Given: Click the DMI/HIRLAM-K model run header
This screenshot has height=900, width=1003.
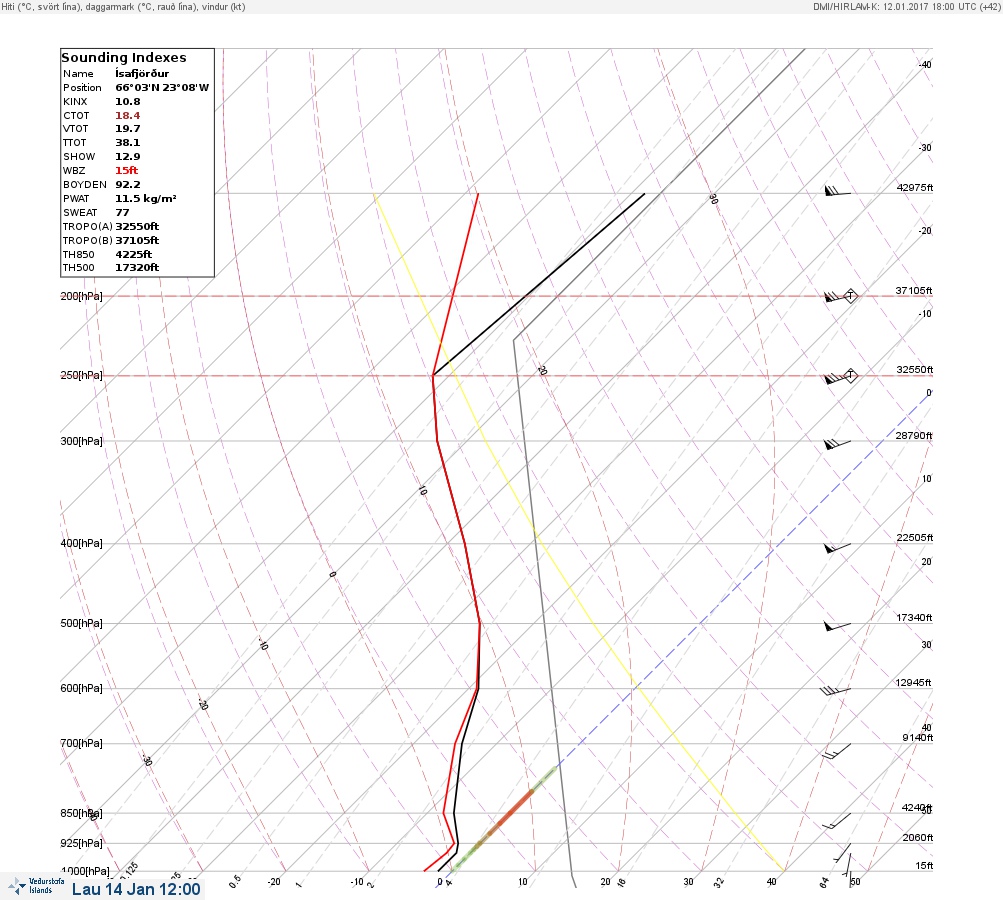Looking at the screenshot, I should point(906,6).
